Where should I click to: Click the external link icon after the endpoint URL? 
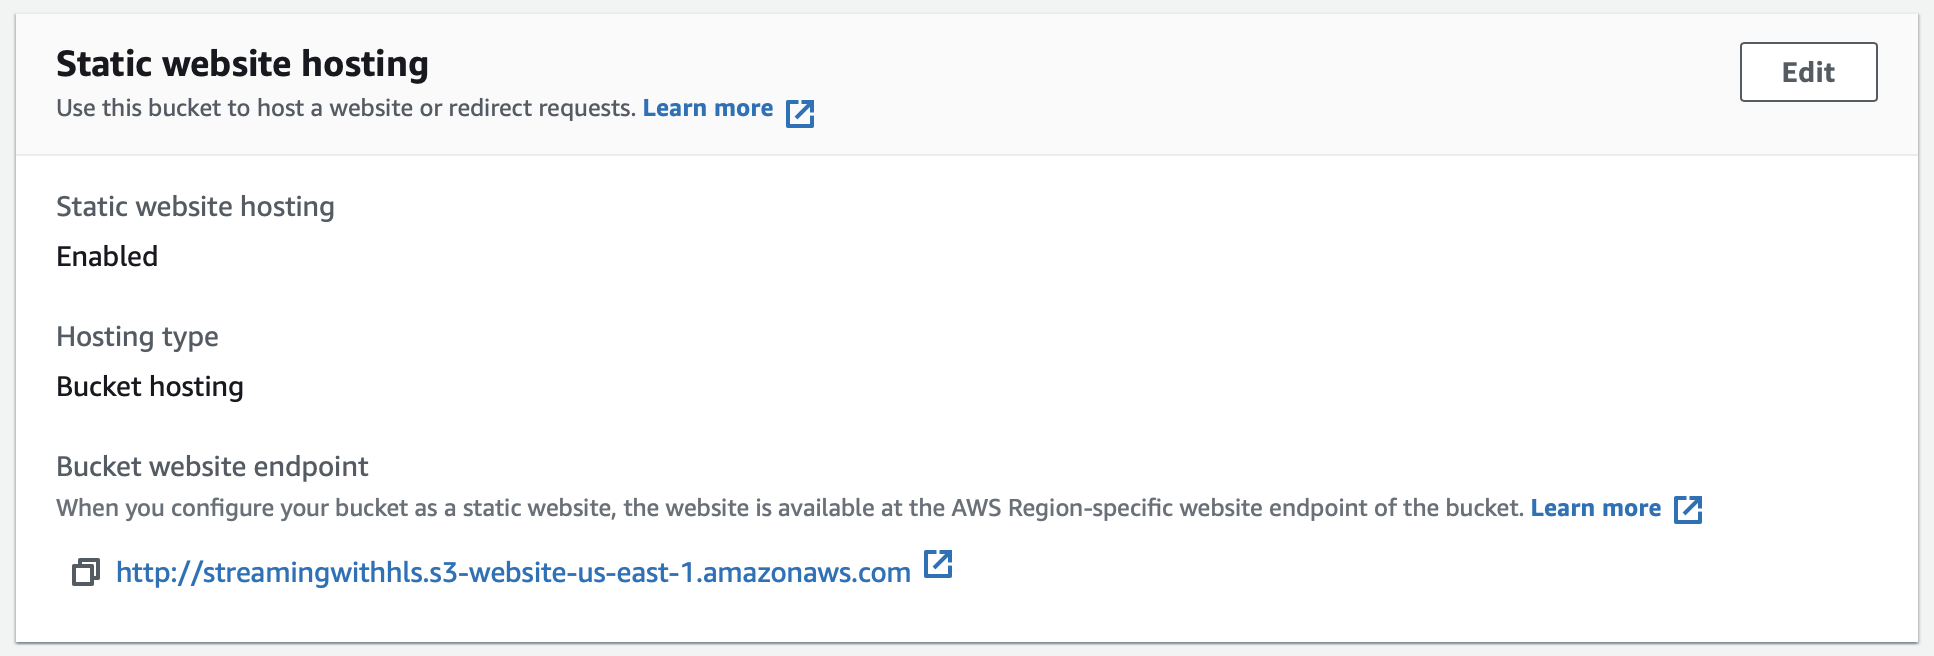point(938,564)
